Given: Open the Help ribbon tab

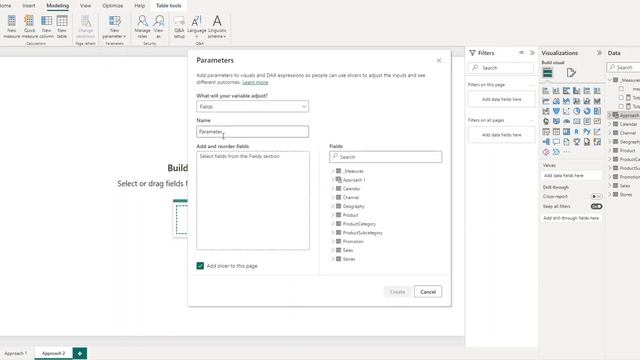Looking at the screenshot, I should (x=140, y=6).
